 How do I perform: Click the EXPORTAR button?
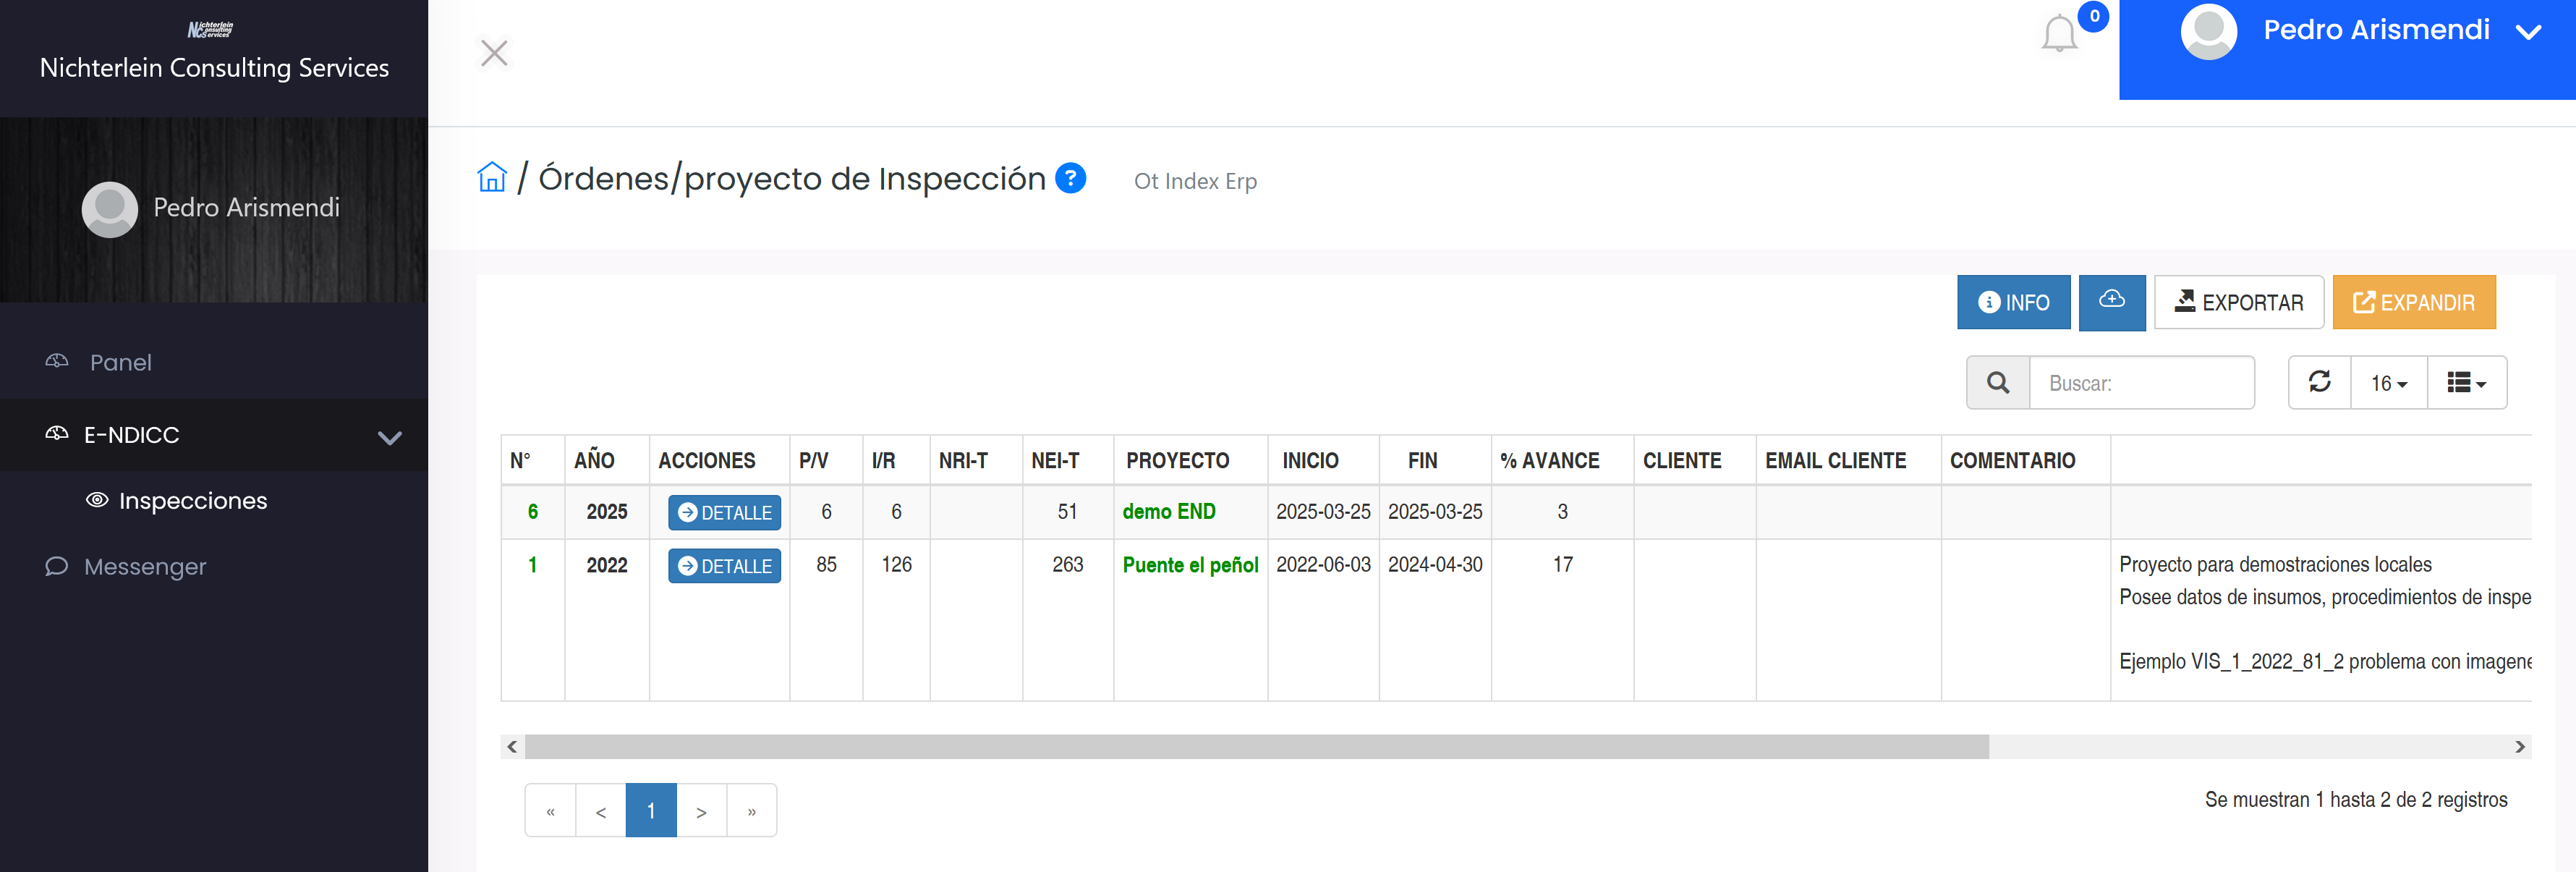(2238, 302)
